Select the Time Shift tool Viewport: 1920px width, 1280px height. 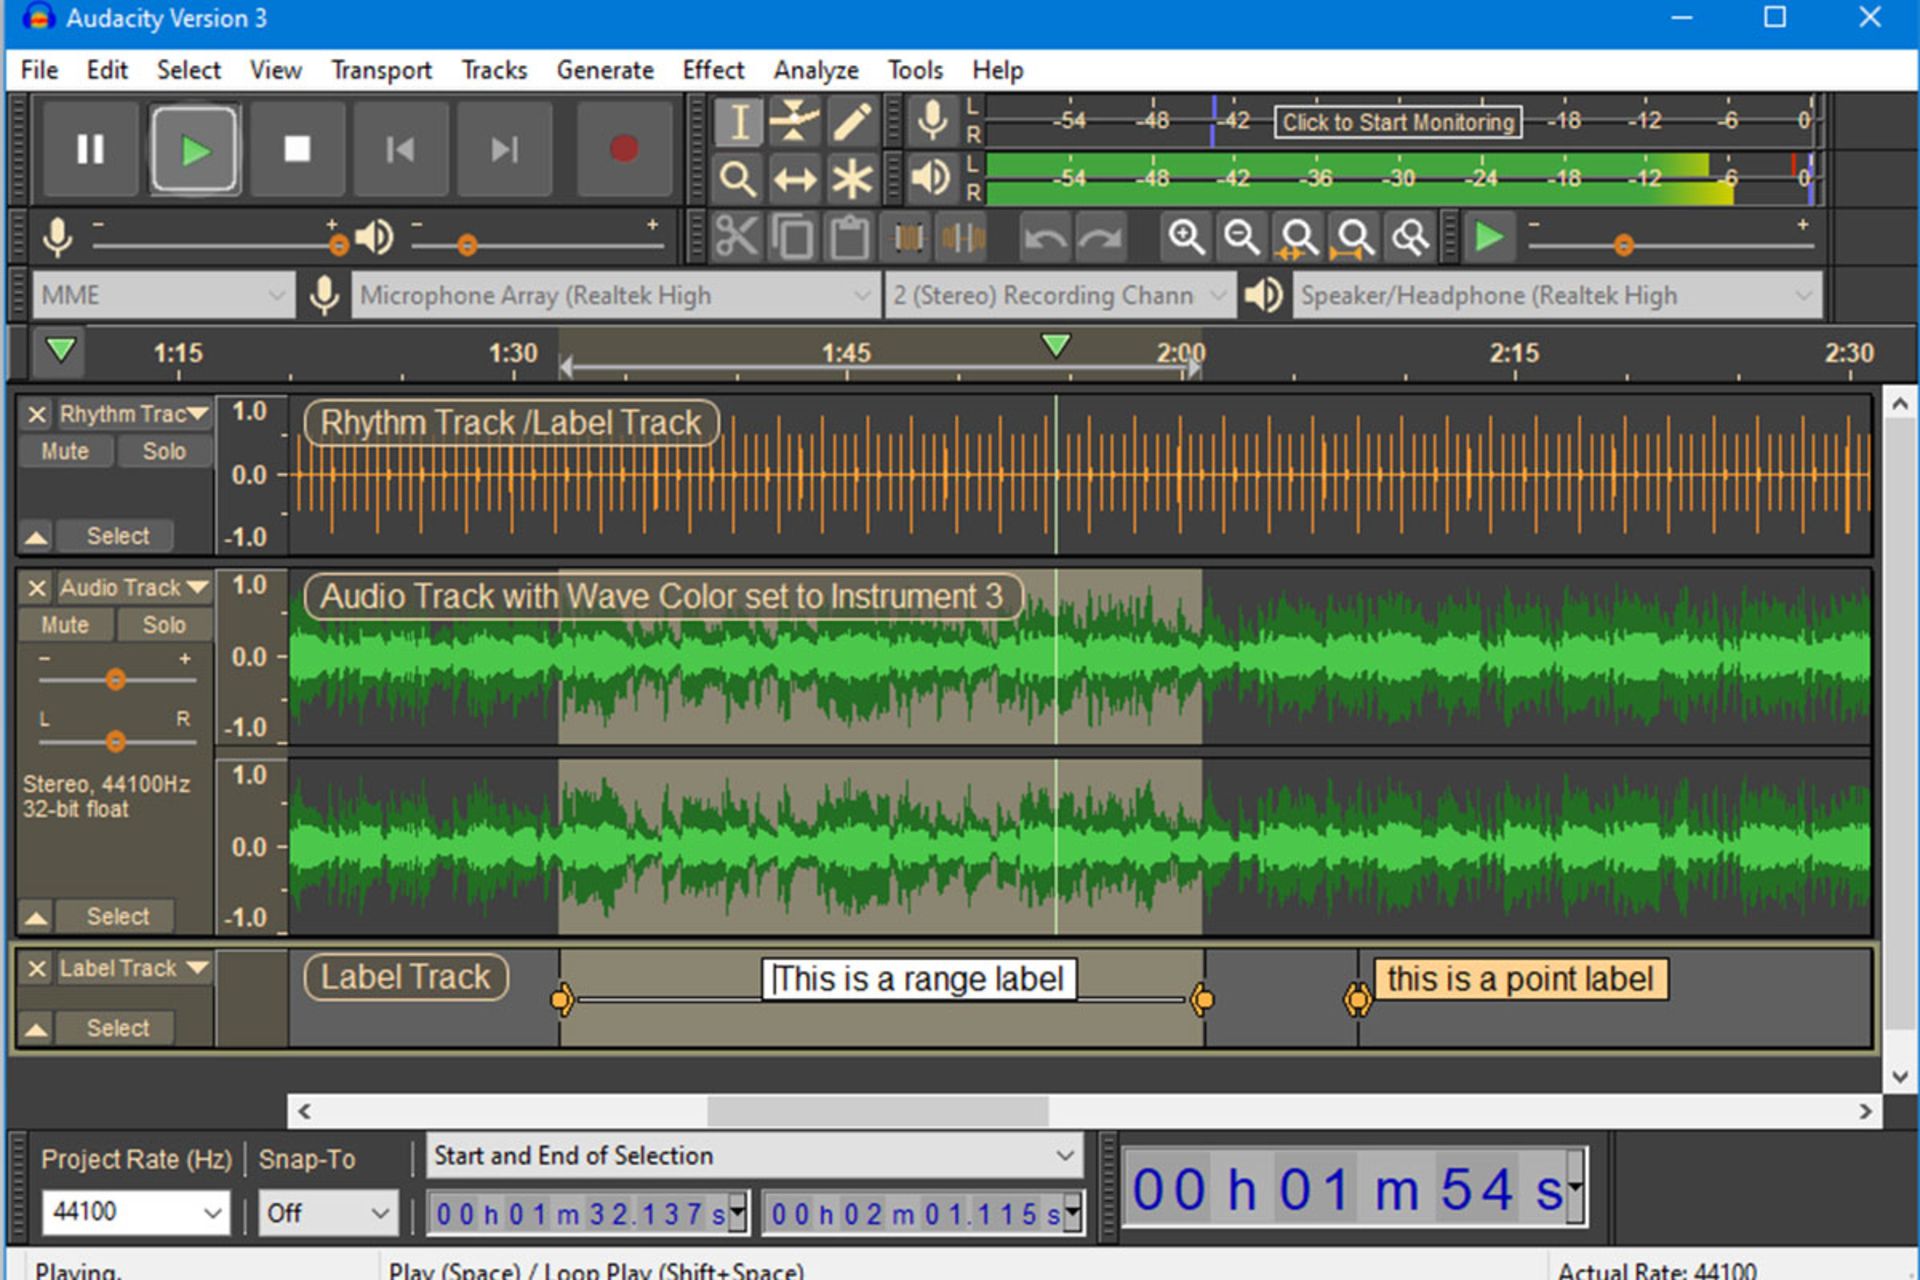coord(795,180)
